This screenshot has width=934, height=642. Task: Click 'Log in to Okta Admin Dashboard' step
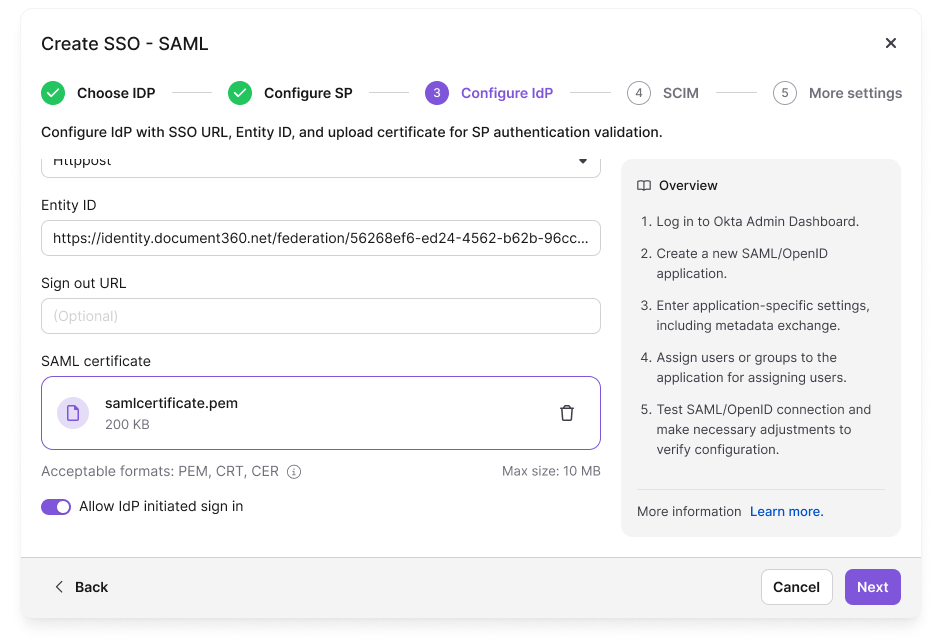[757, 222]
